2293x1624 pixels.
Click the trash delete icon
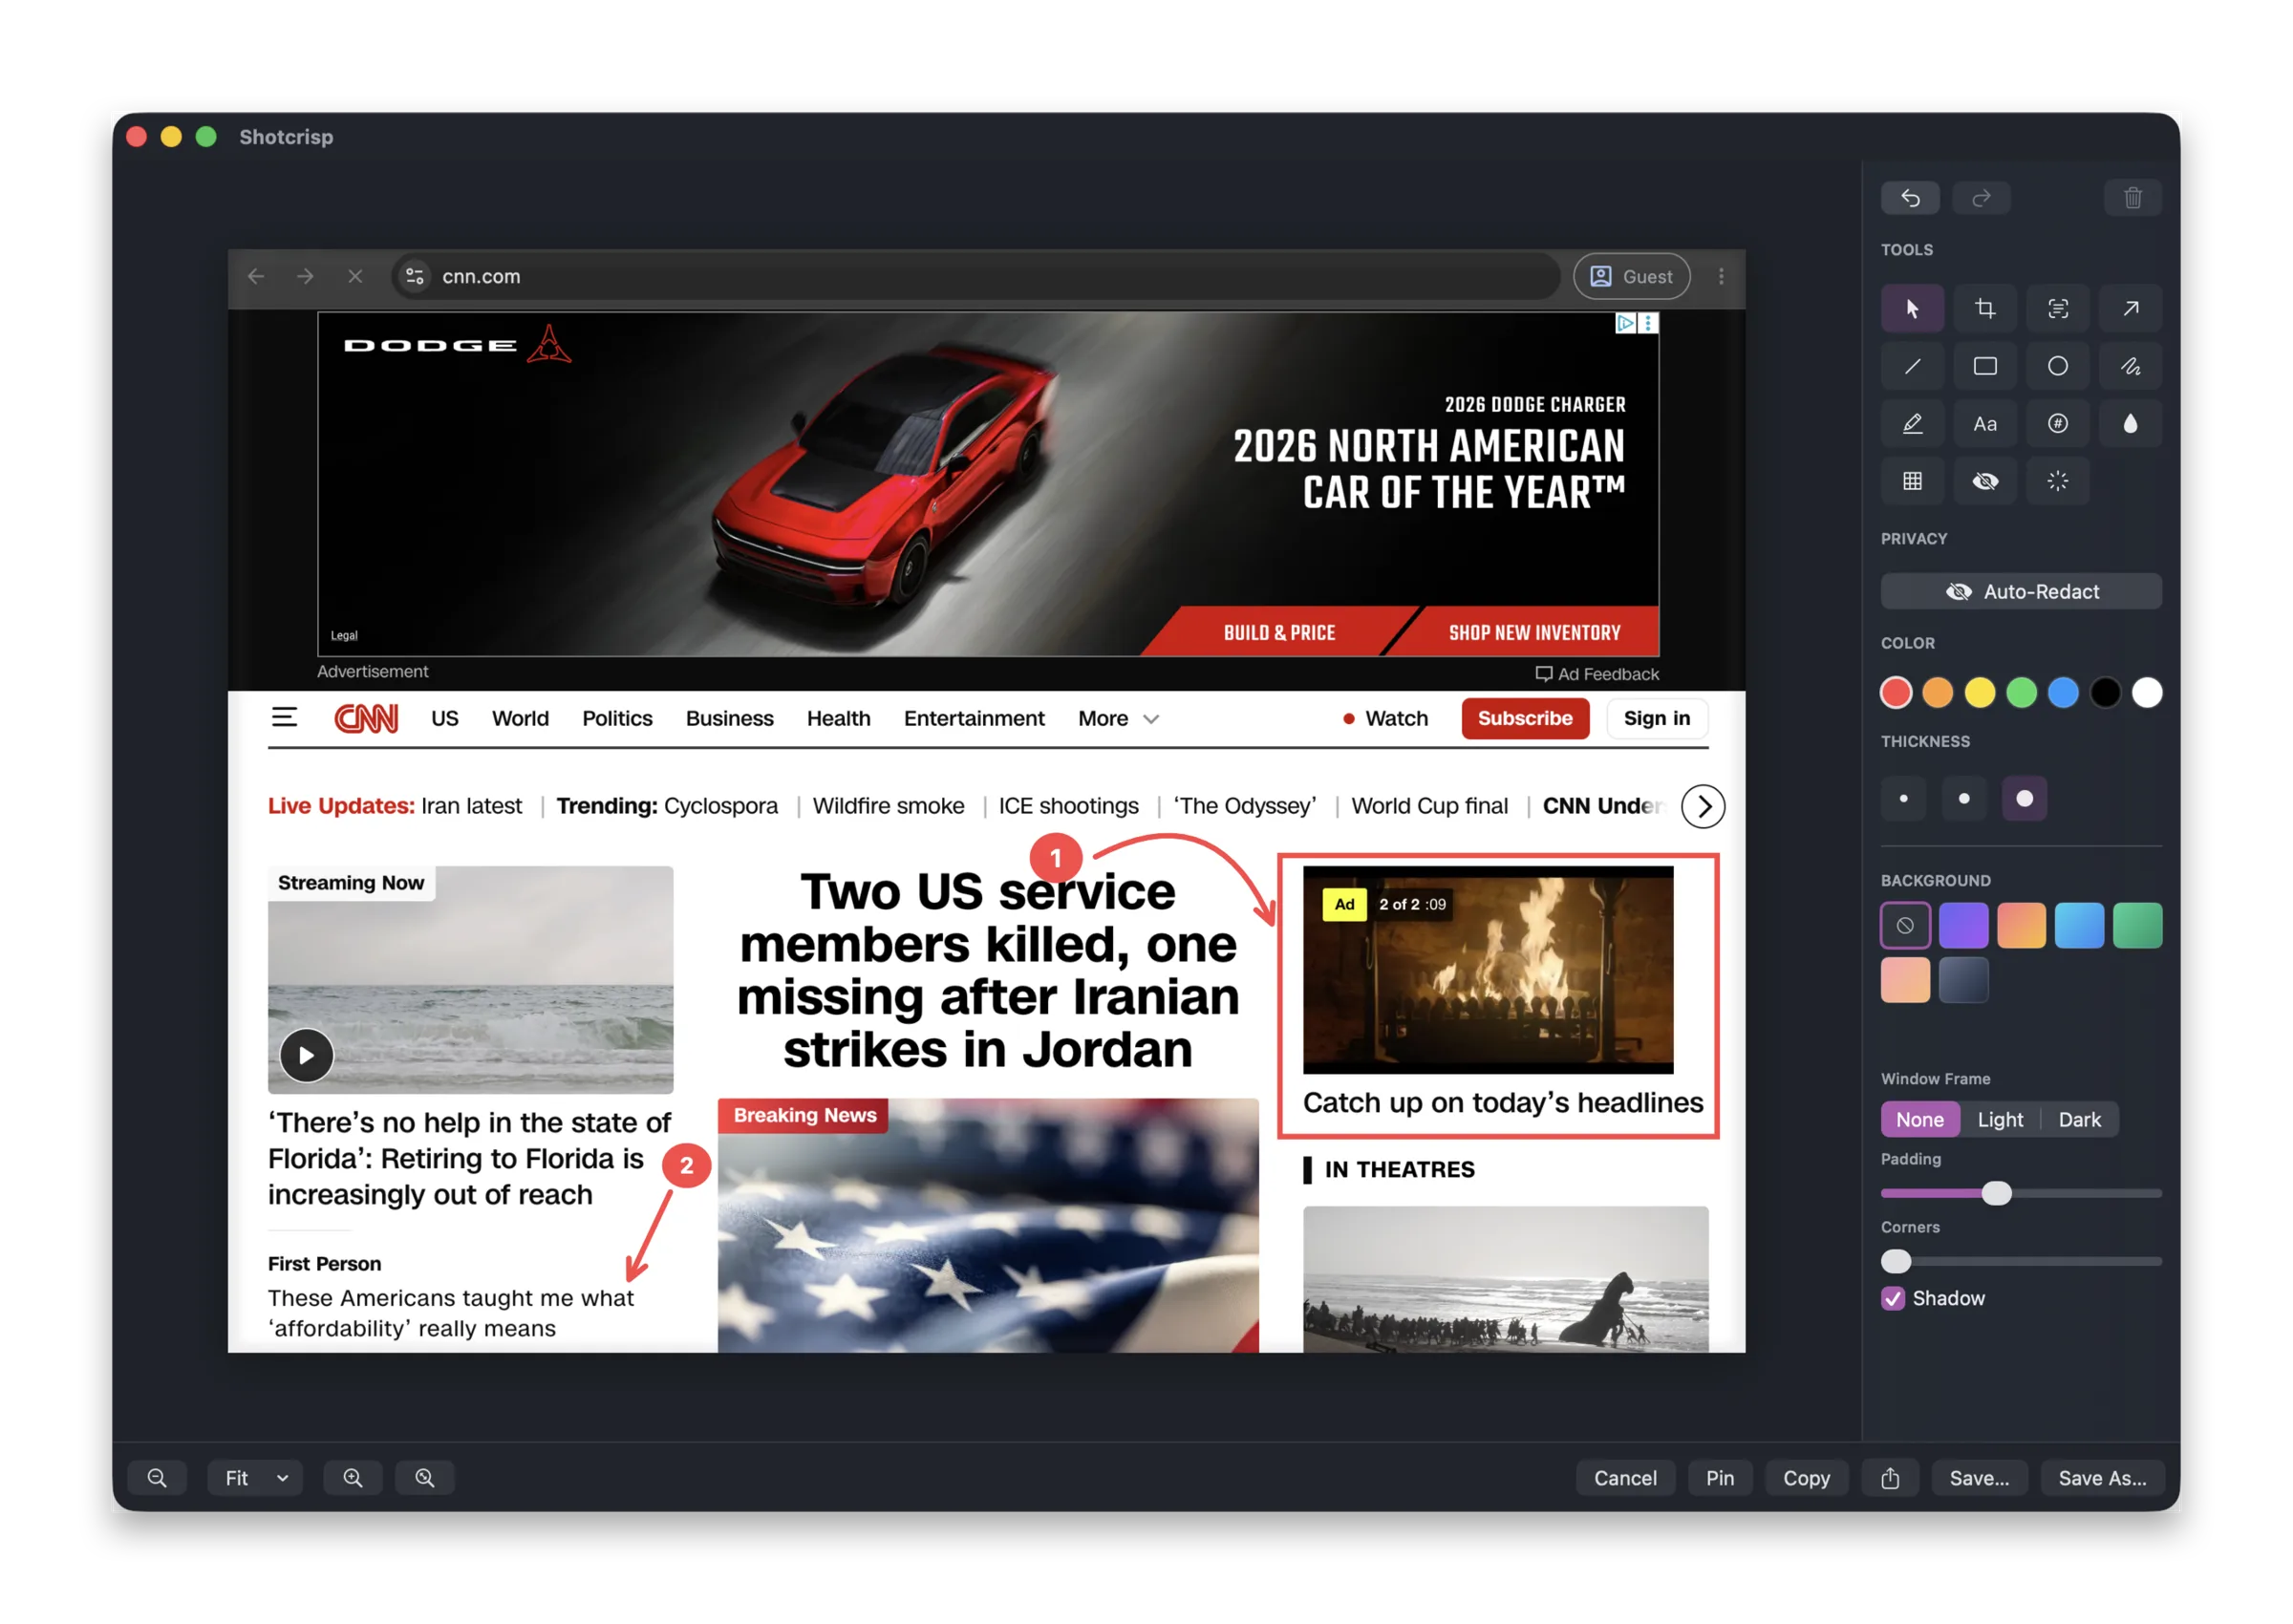click(x=2132, y=198)
